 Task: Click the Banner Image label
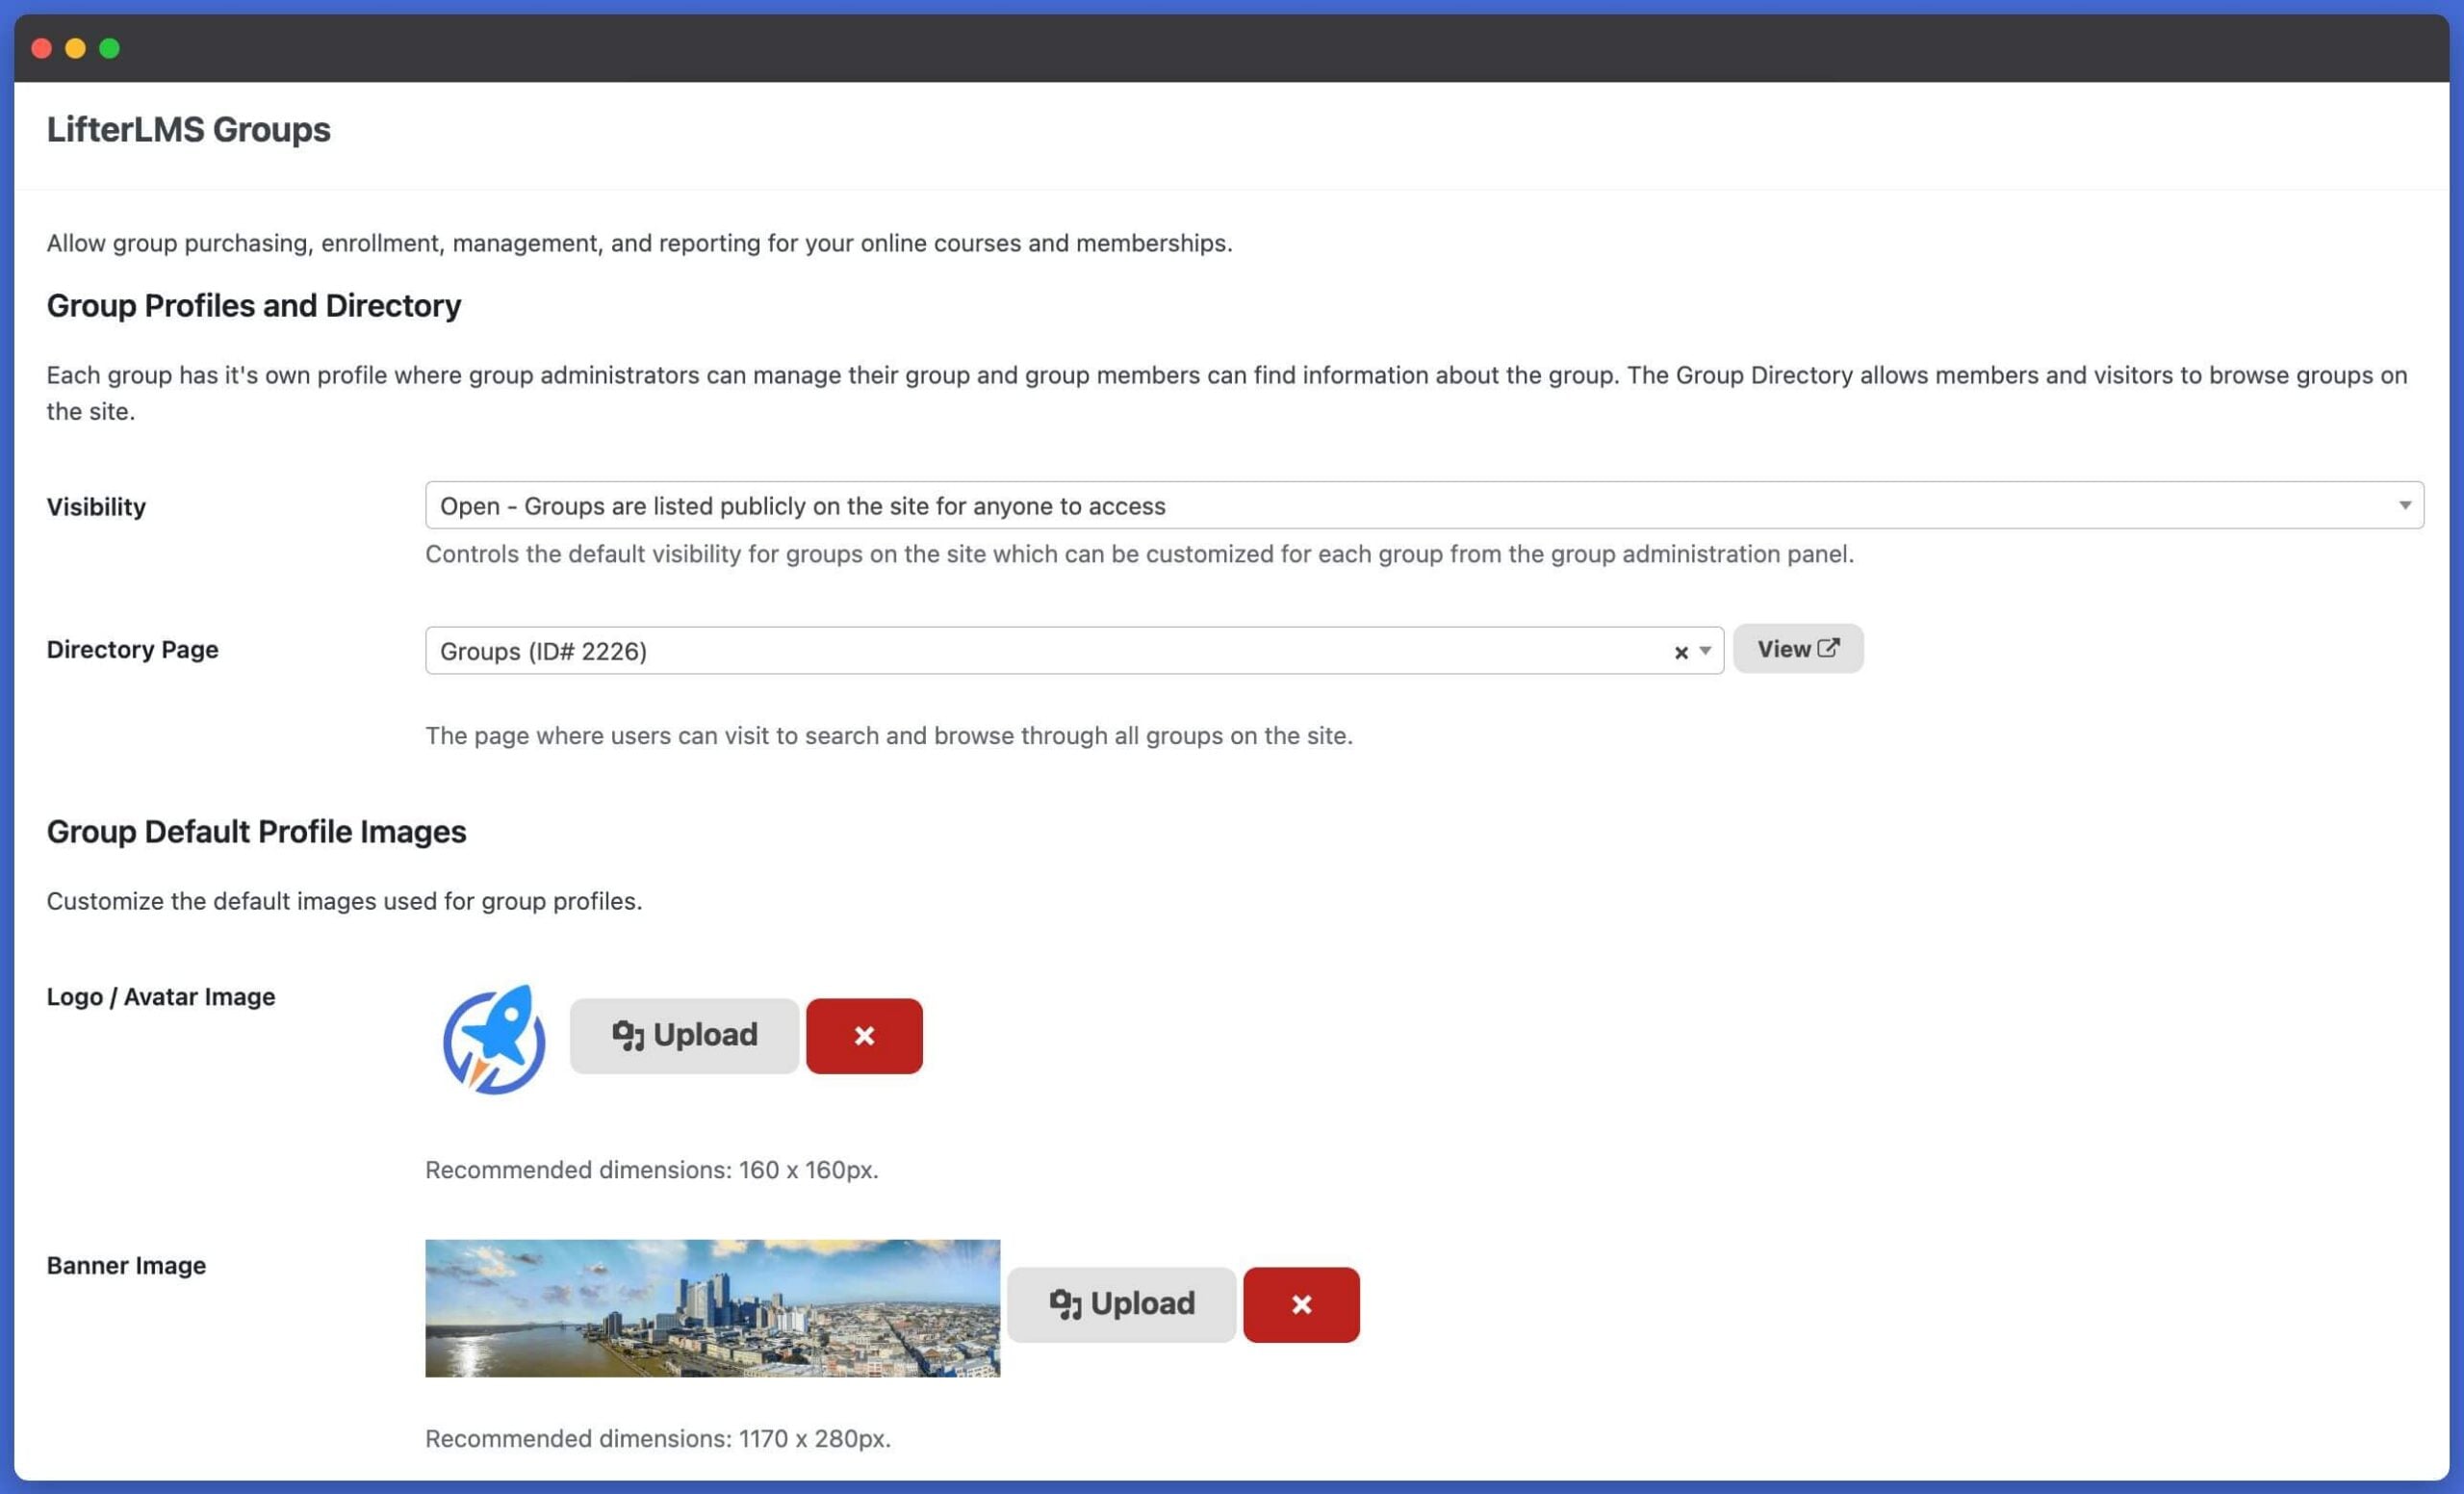126,1266
